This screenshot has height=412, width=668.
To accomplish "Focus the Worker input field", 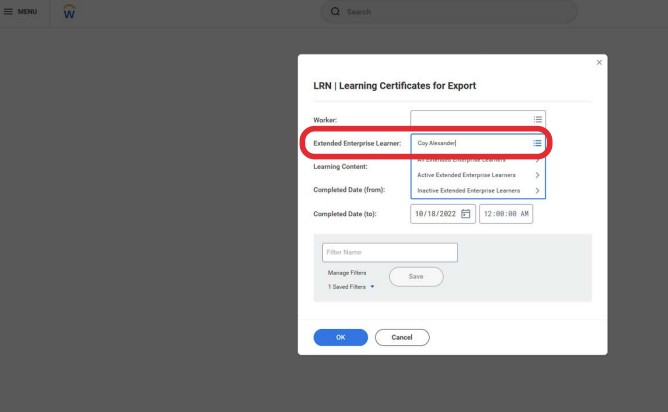I will (470, 119).
